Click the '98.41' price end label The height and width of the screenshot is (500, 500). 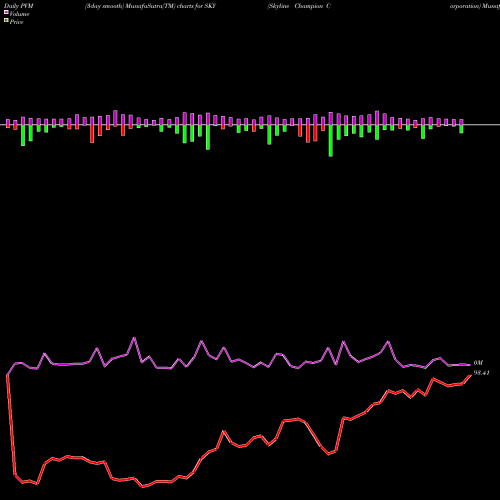pyautogui.click(x=482, y=373)
